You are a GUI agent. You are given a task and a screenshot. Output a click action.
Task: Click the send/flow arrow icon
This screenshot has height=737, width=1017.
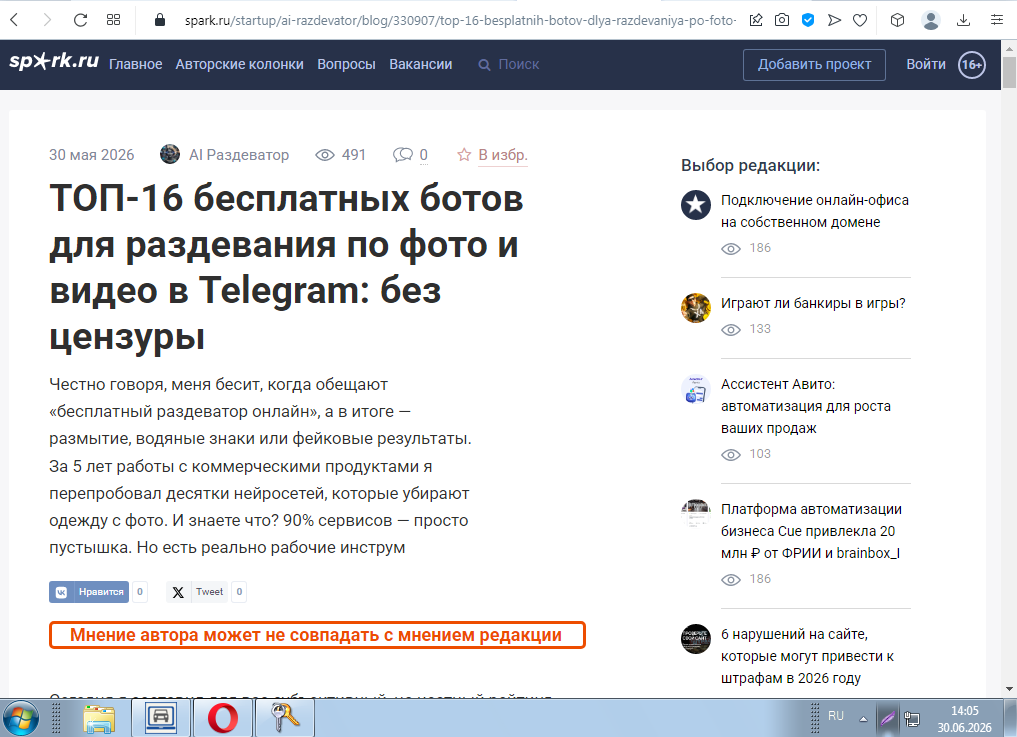coord(834,20)
